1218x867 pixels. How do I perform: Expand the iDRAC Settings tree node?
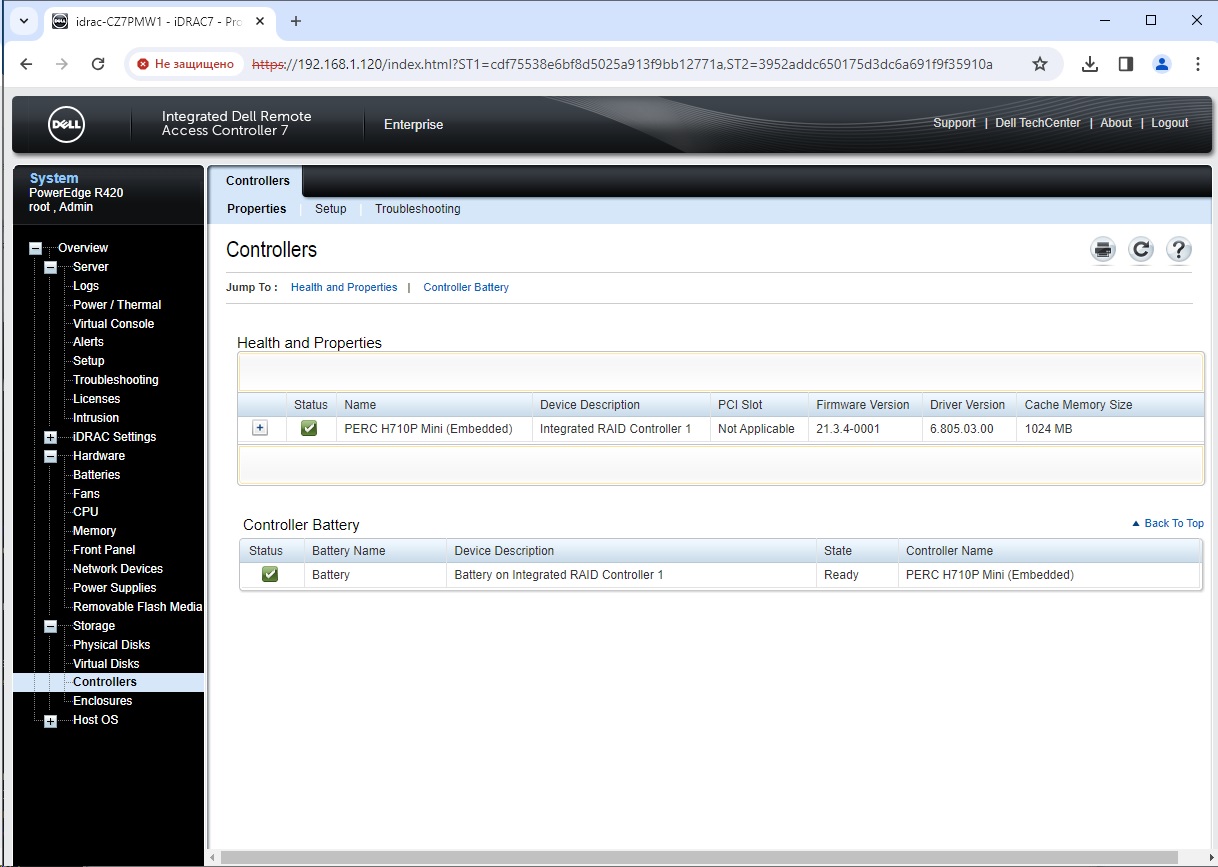point(51,437)
